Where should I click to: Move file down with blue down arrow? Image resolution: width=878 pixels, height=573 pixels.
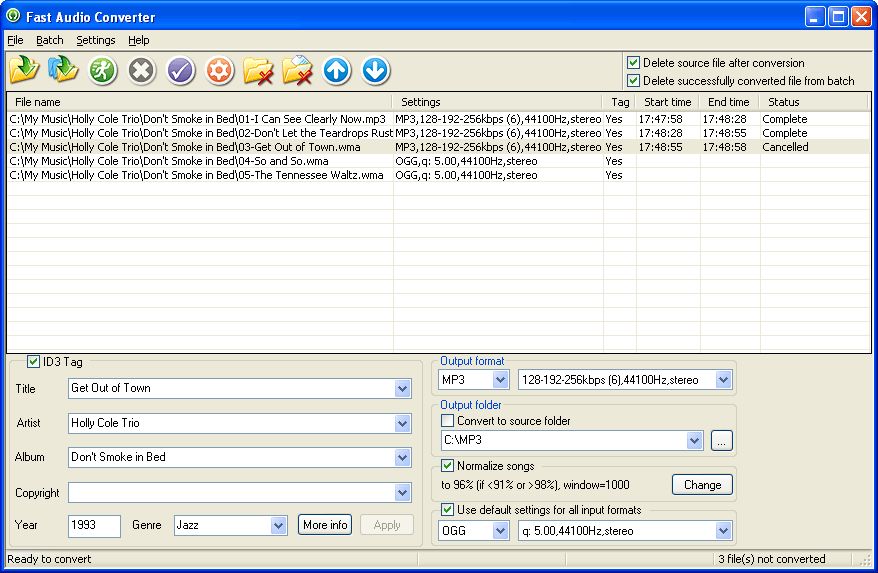click(375, 71)
